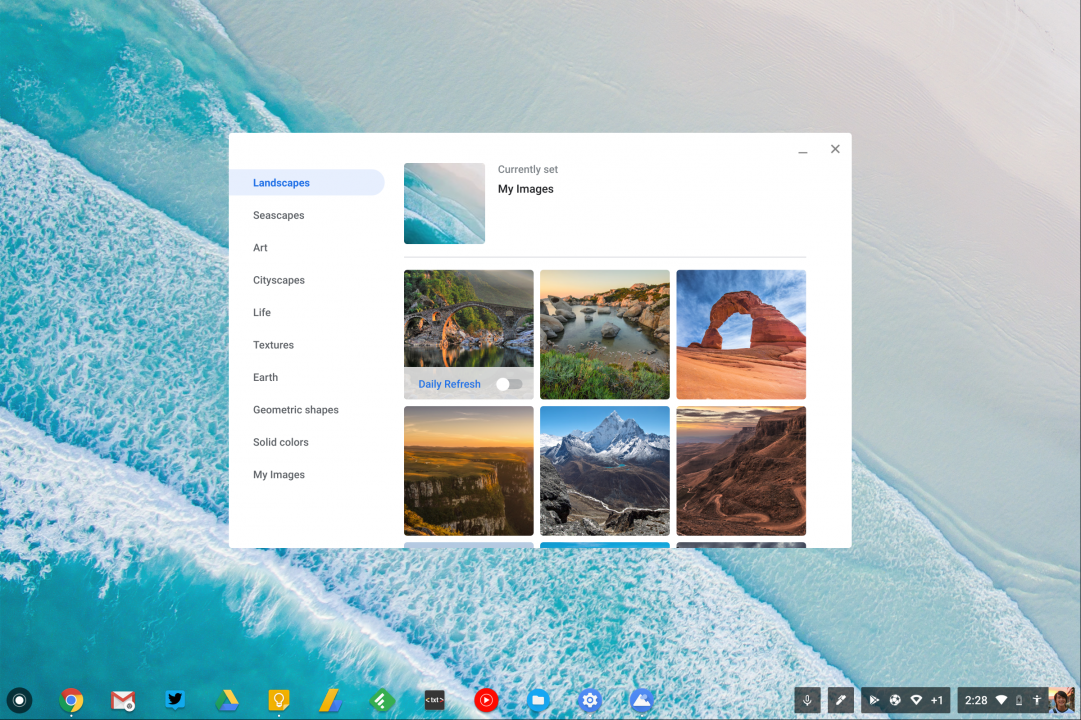The width and height of the screenshot is (1081, 720).
Task: Switch to the Cityscapes category
Action: click(x=279, y=280)
